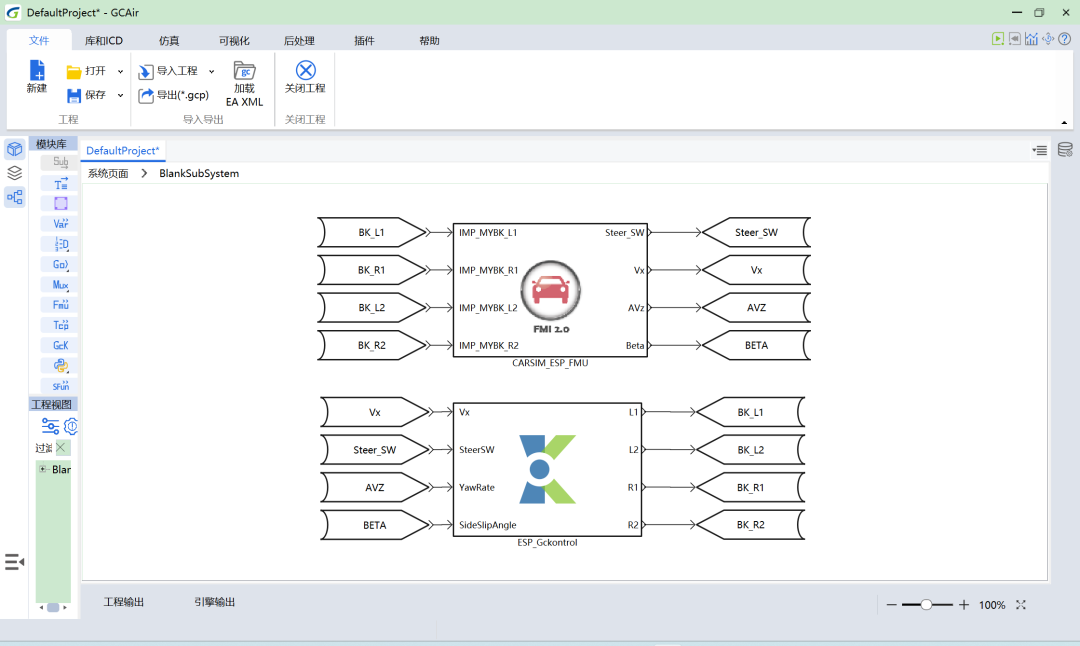Click 加载 EA XML load button

click(245, 83)
